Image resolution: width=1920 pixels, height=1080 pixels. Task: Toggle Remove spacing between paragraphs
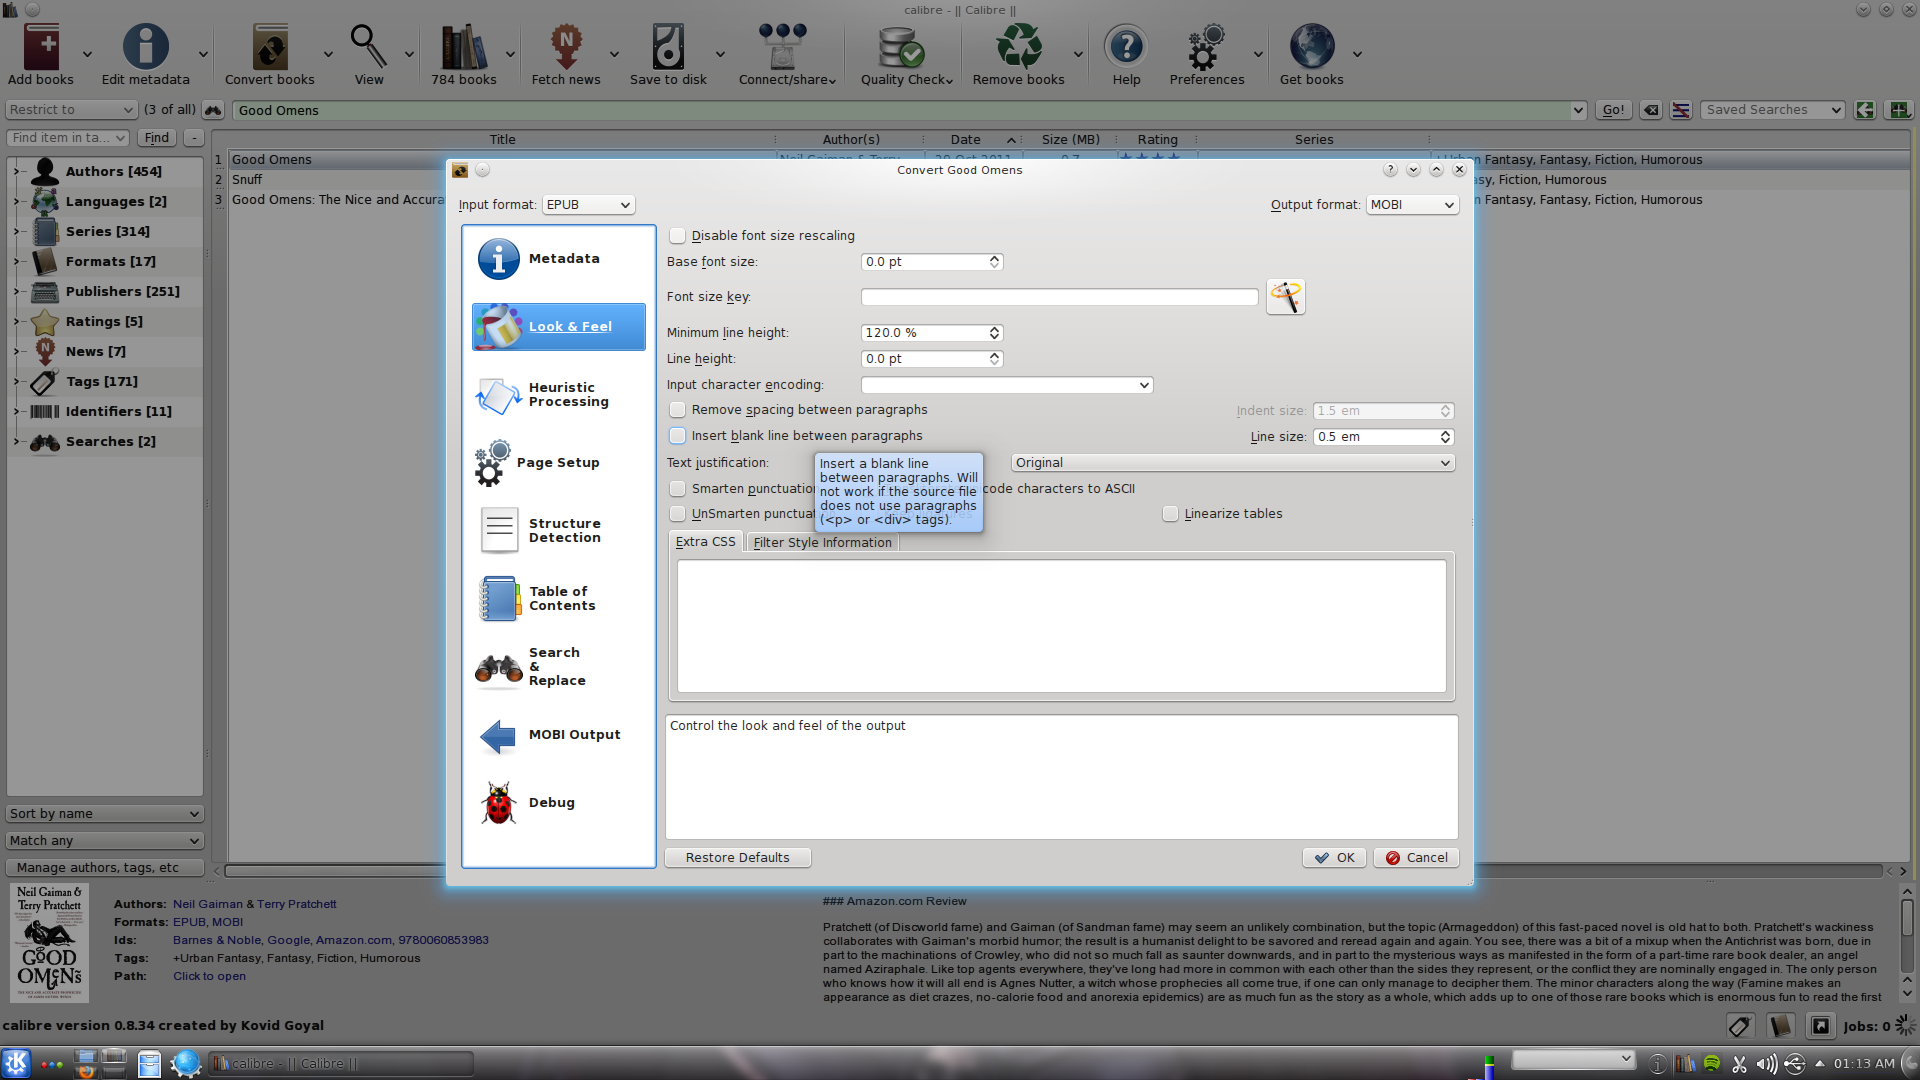pyautogui.click(x=678, y=410)
